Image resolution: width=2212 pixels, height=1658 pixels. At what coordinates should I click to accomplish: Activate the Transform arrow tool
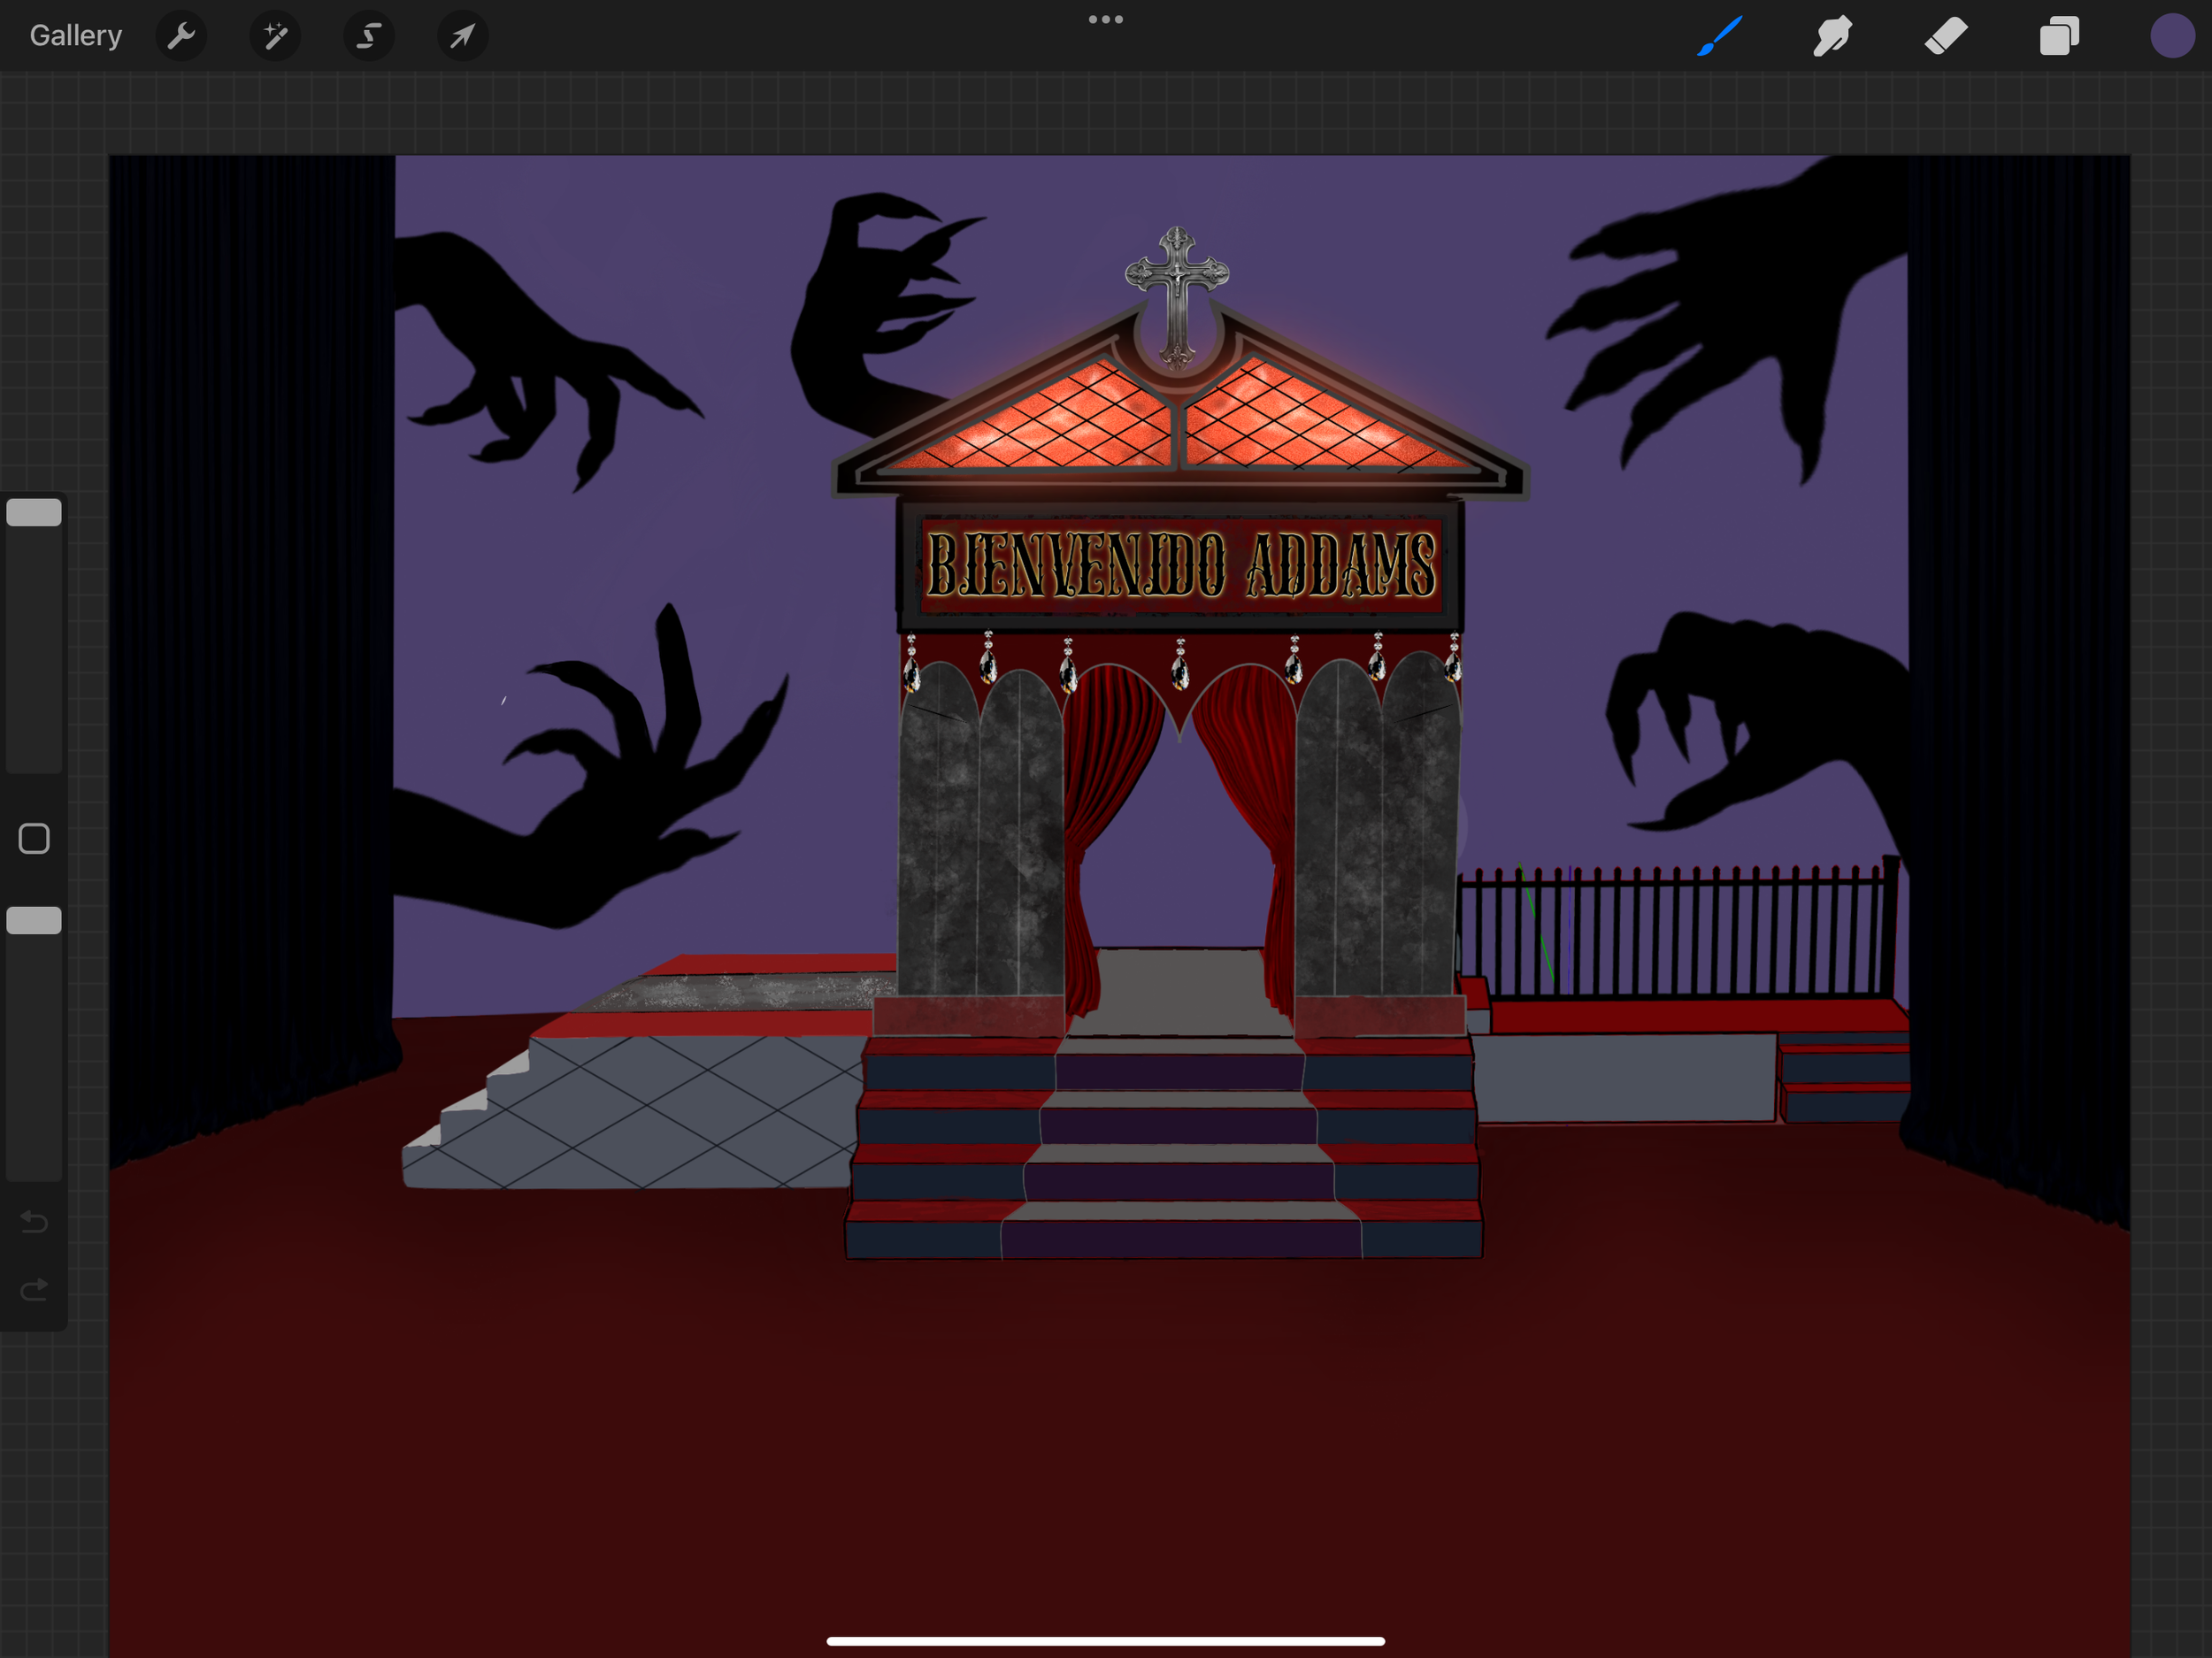coord(463,36)
